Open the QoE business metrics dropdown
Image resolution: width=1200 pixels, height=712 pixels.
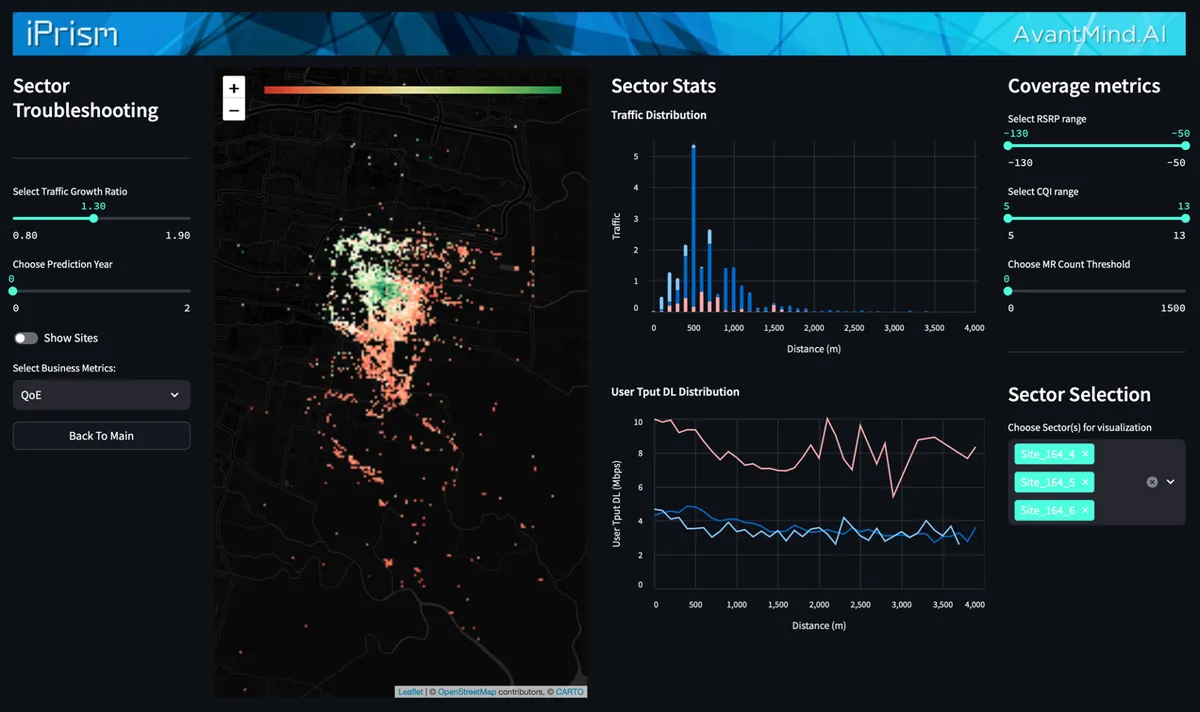(x=100, y=394)
